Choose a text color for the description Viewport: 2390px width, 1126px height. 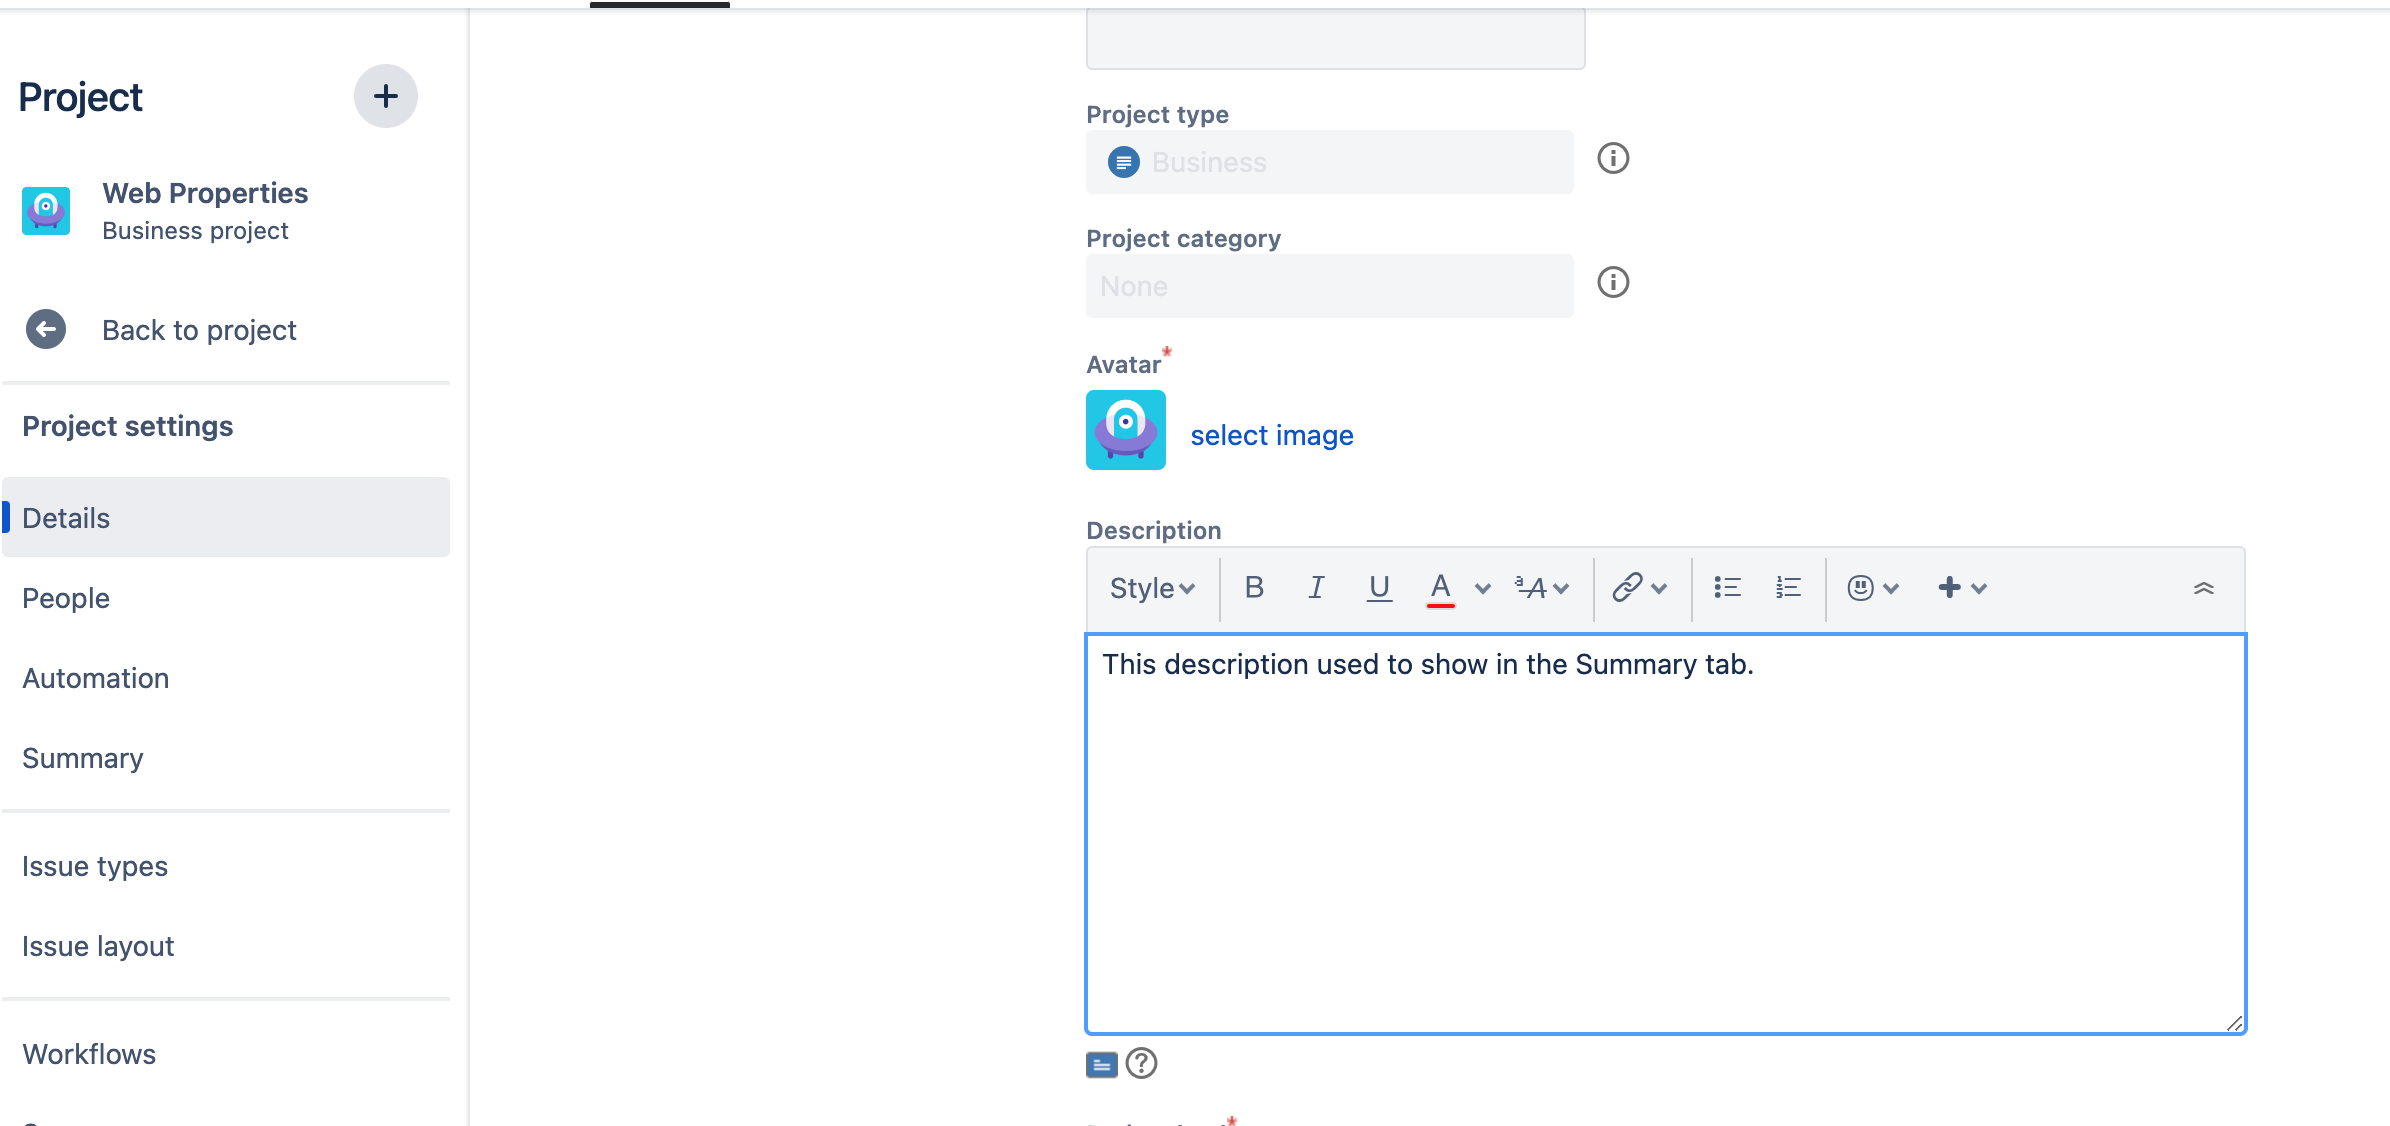pyautogui.click(x=1440, y=588)
